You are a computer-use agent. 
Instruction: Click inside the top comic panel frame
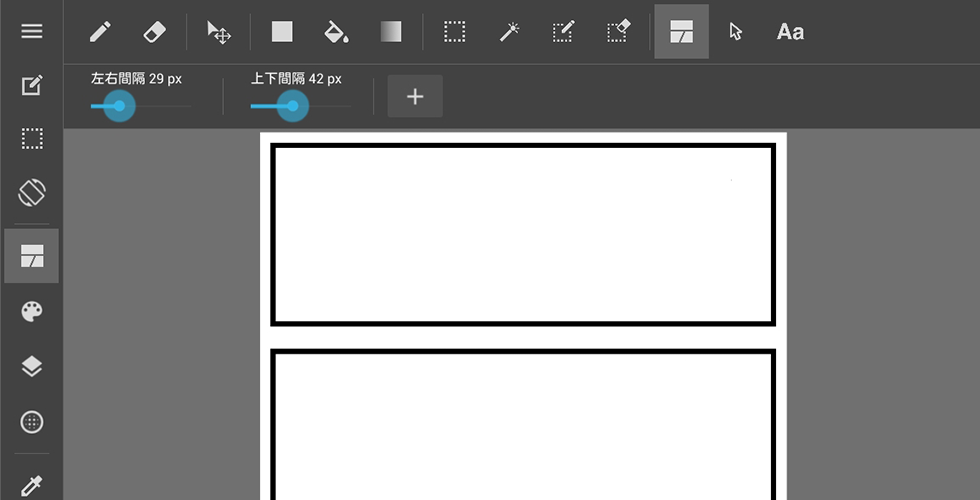[523, 234]
